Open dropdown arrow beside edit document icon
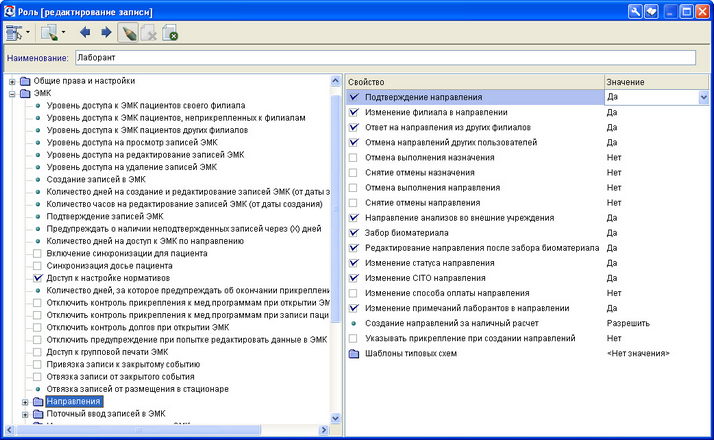Viewport: 714px width, 440px height. coord(63,32)
